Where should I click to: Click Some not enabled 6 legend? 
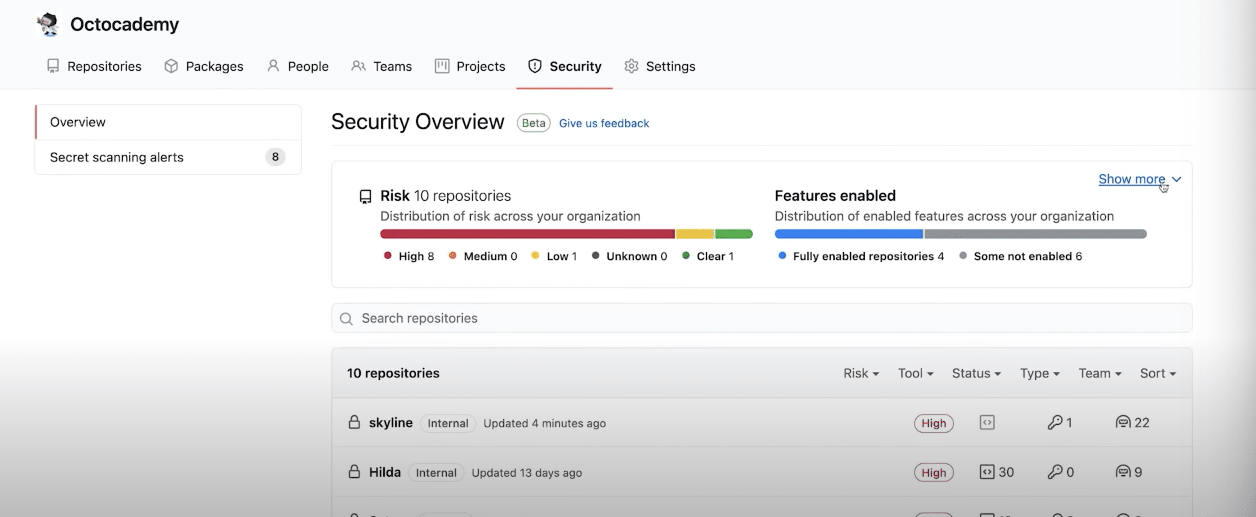(1021, 256)
